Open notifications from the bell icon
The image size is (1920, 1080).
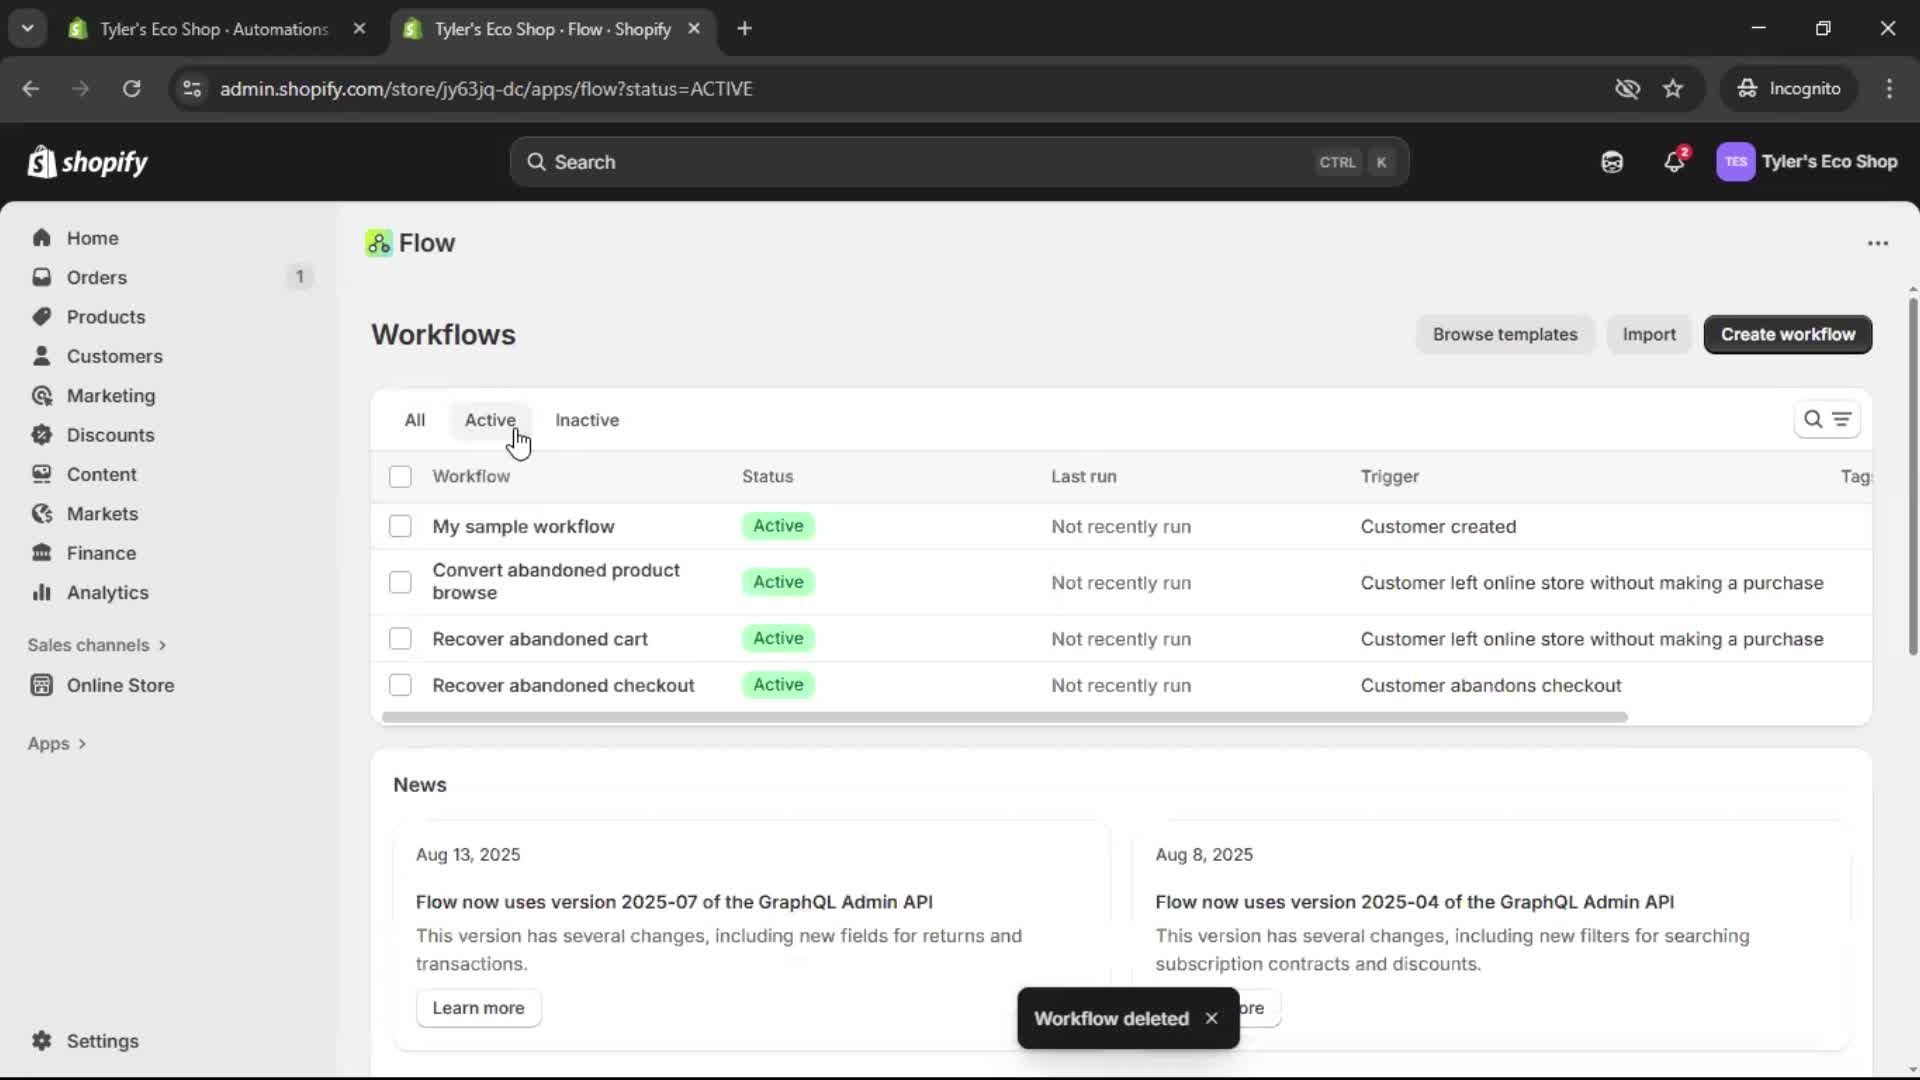(1675, 161)
